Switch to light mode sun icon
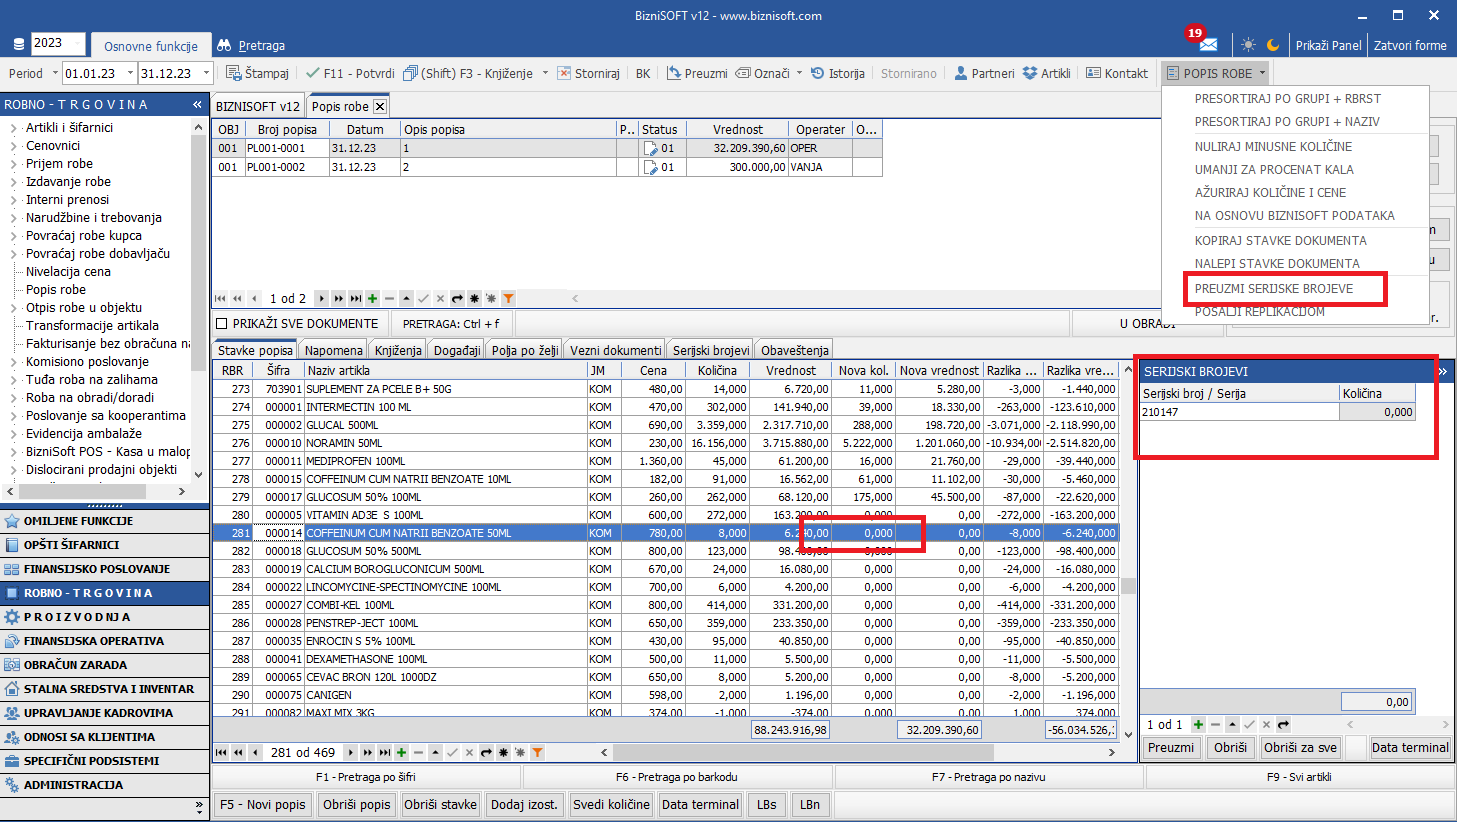The height and width of the screenshot is (822, 1457). [x=1248, y=45]
